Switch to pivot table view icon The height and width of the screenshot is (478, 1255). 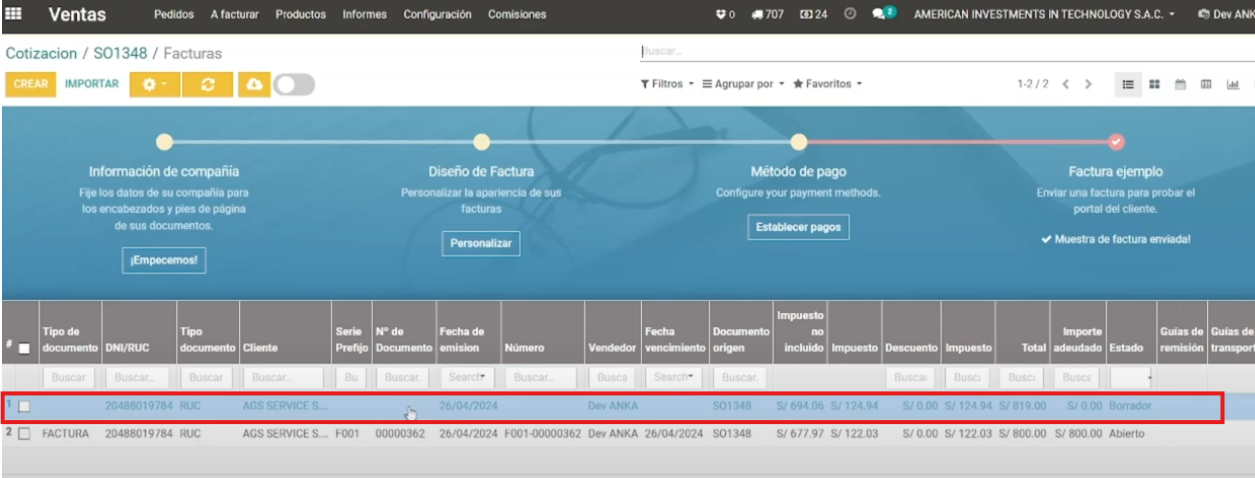tap(1206, 85)
